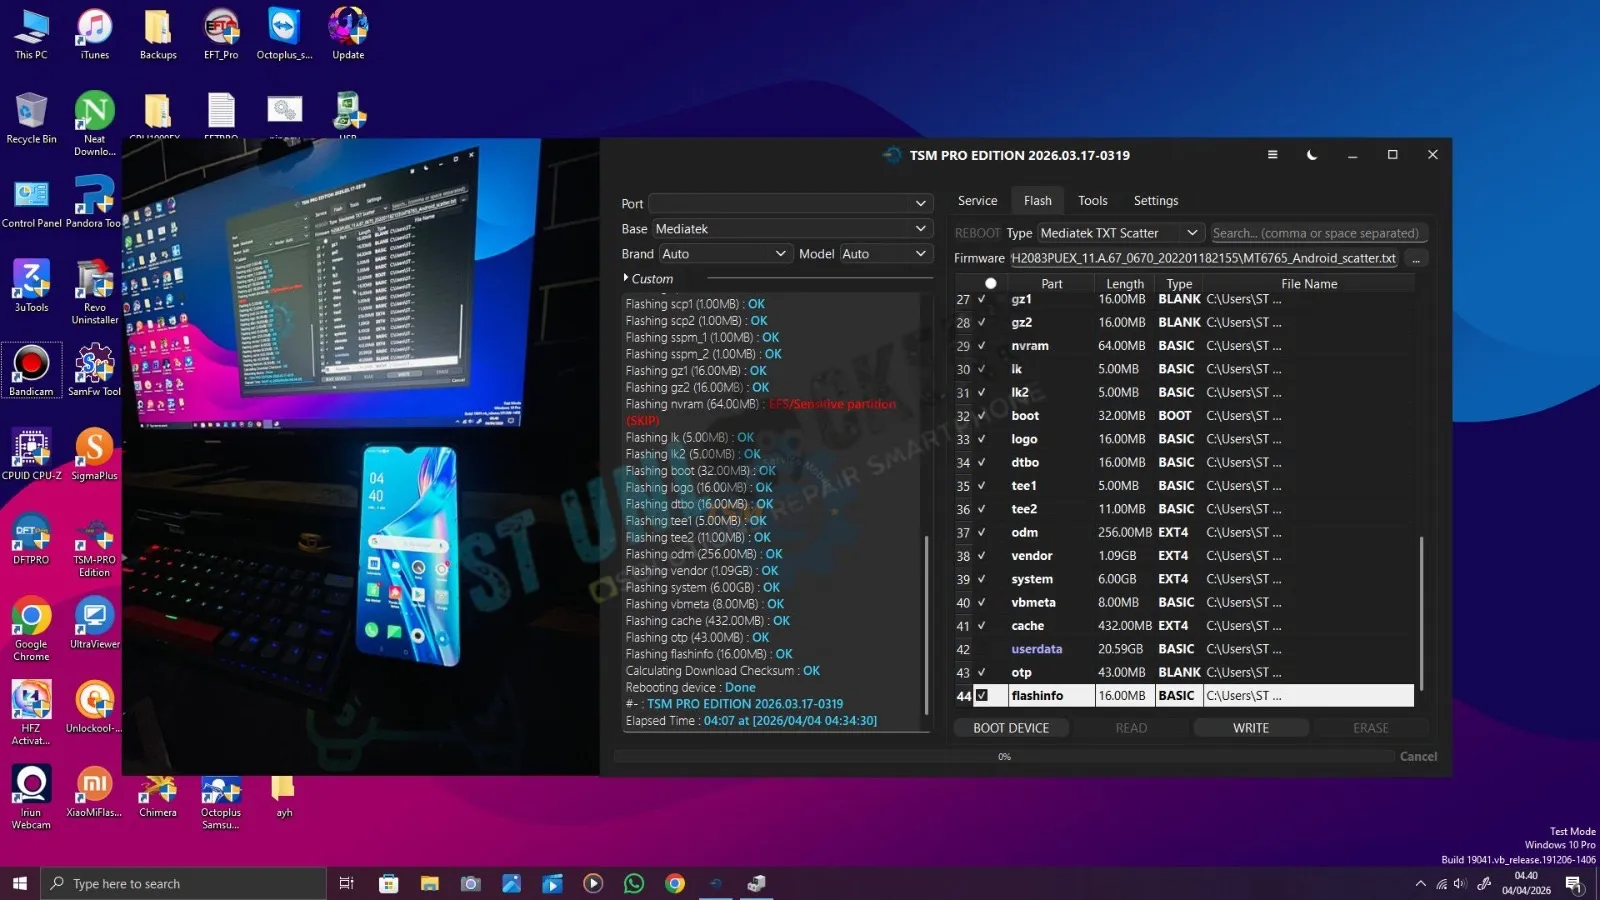Toggle the nvram partition checkmark
The height and width of the screenshot is (900, 1600).
[x=982, y=346]
